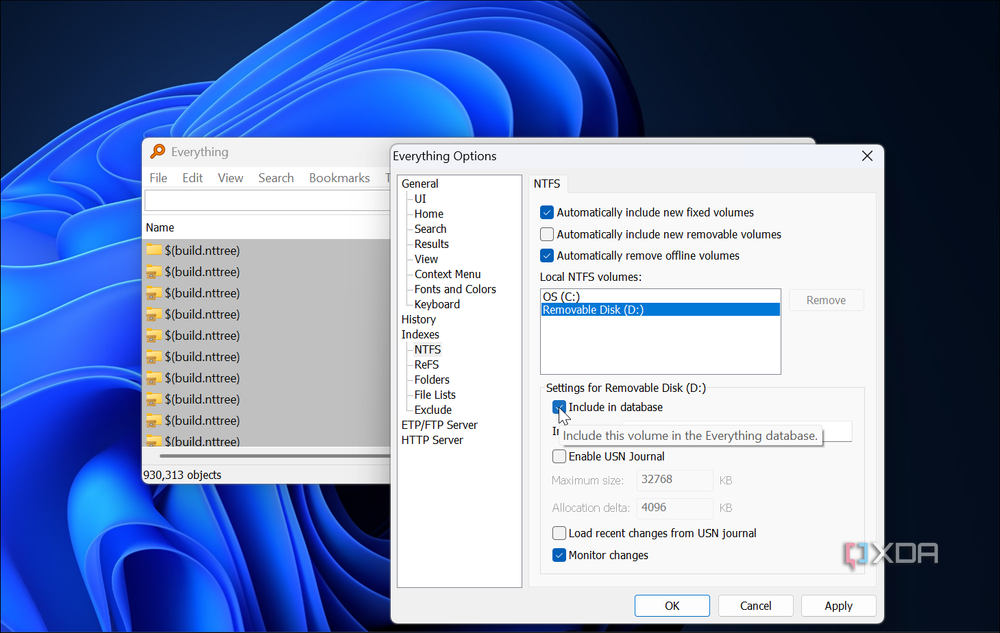Click the Everything magnifier app icon
Viewport: 1000px width, 633px height.
click(x=157, y=152)
